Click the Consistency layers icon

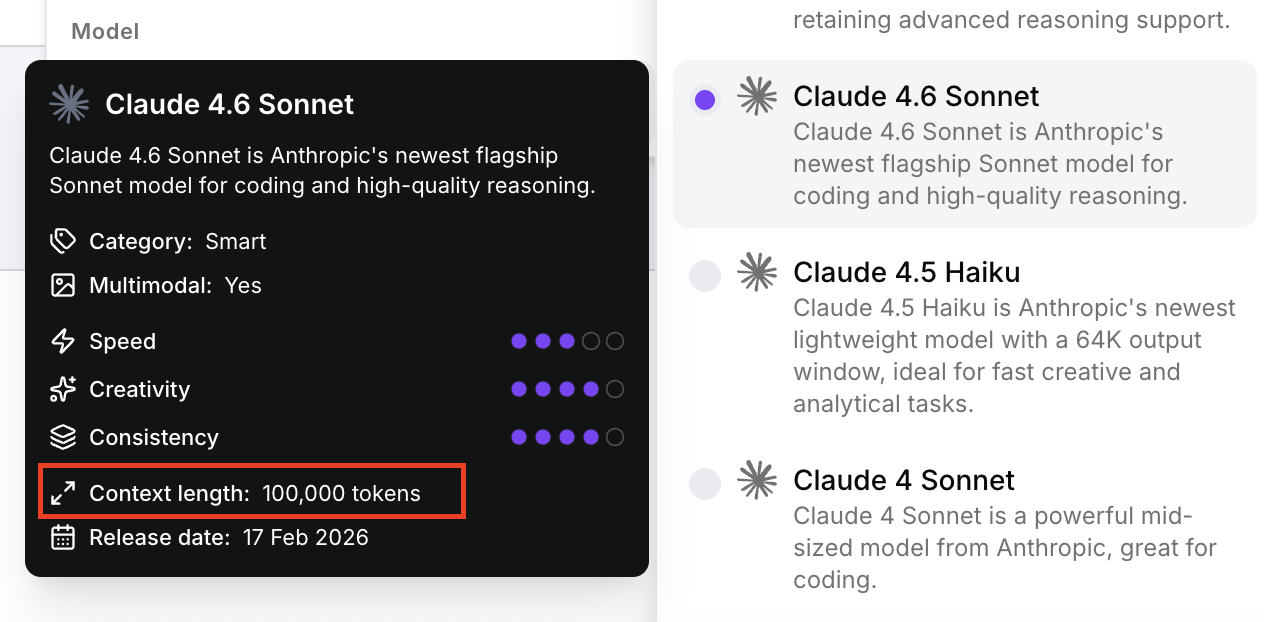(x=63, y=437)
